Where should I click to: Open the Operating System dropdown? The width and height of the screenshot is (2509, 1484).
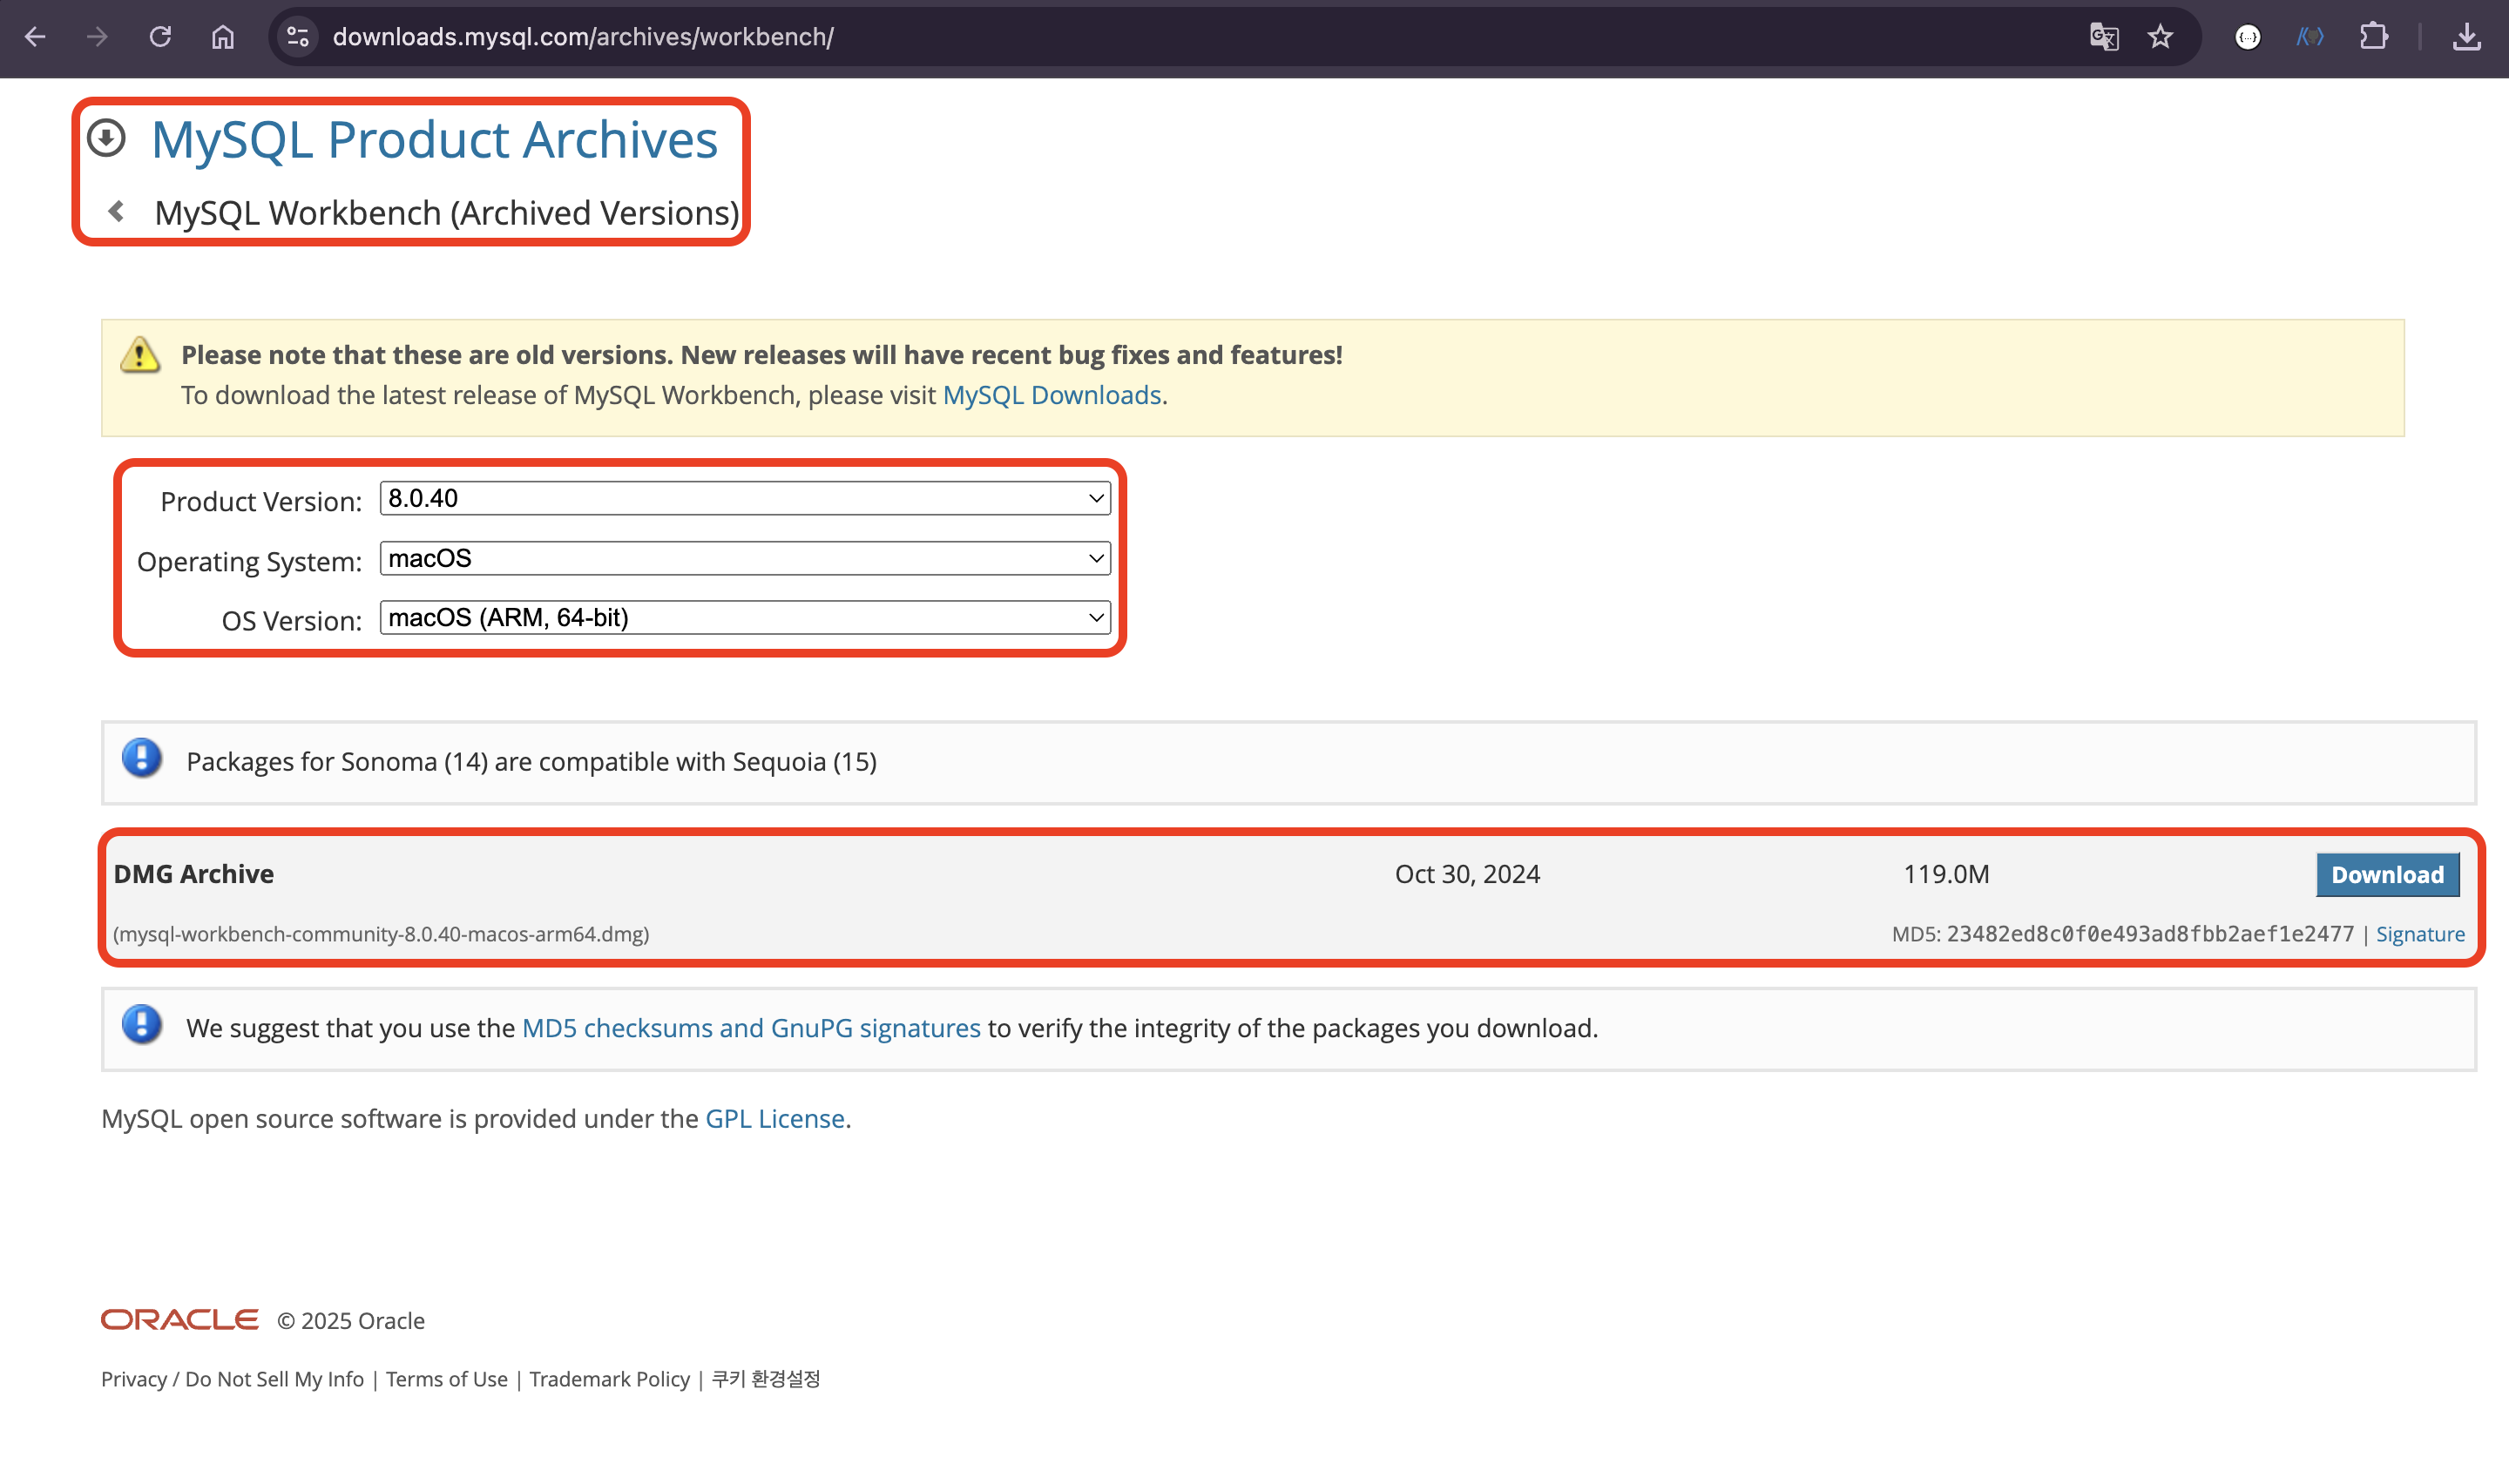(745, 558)
